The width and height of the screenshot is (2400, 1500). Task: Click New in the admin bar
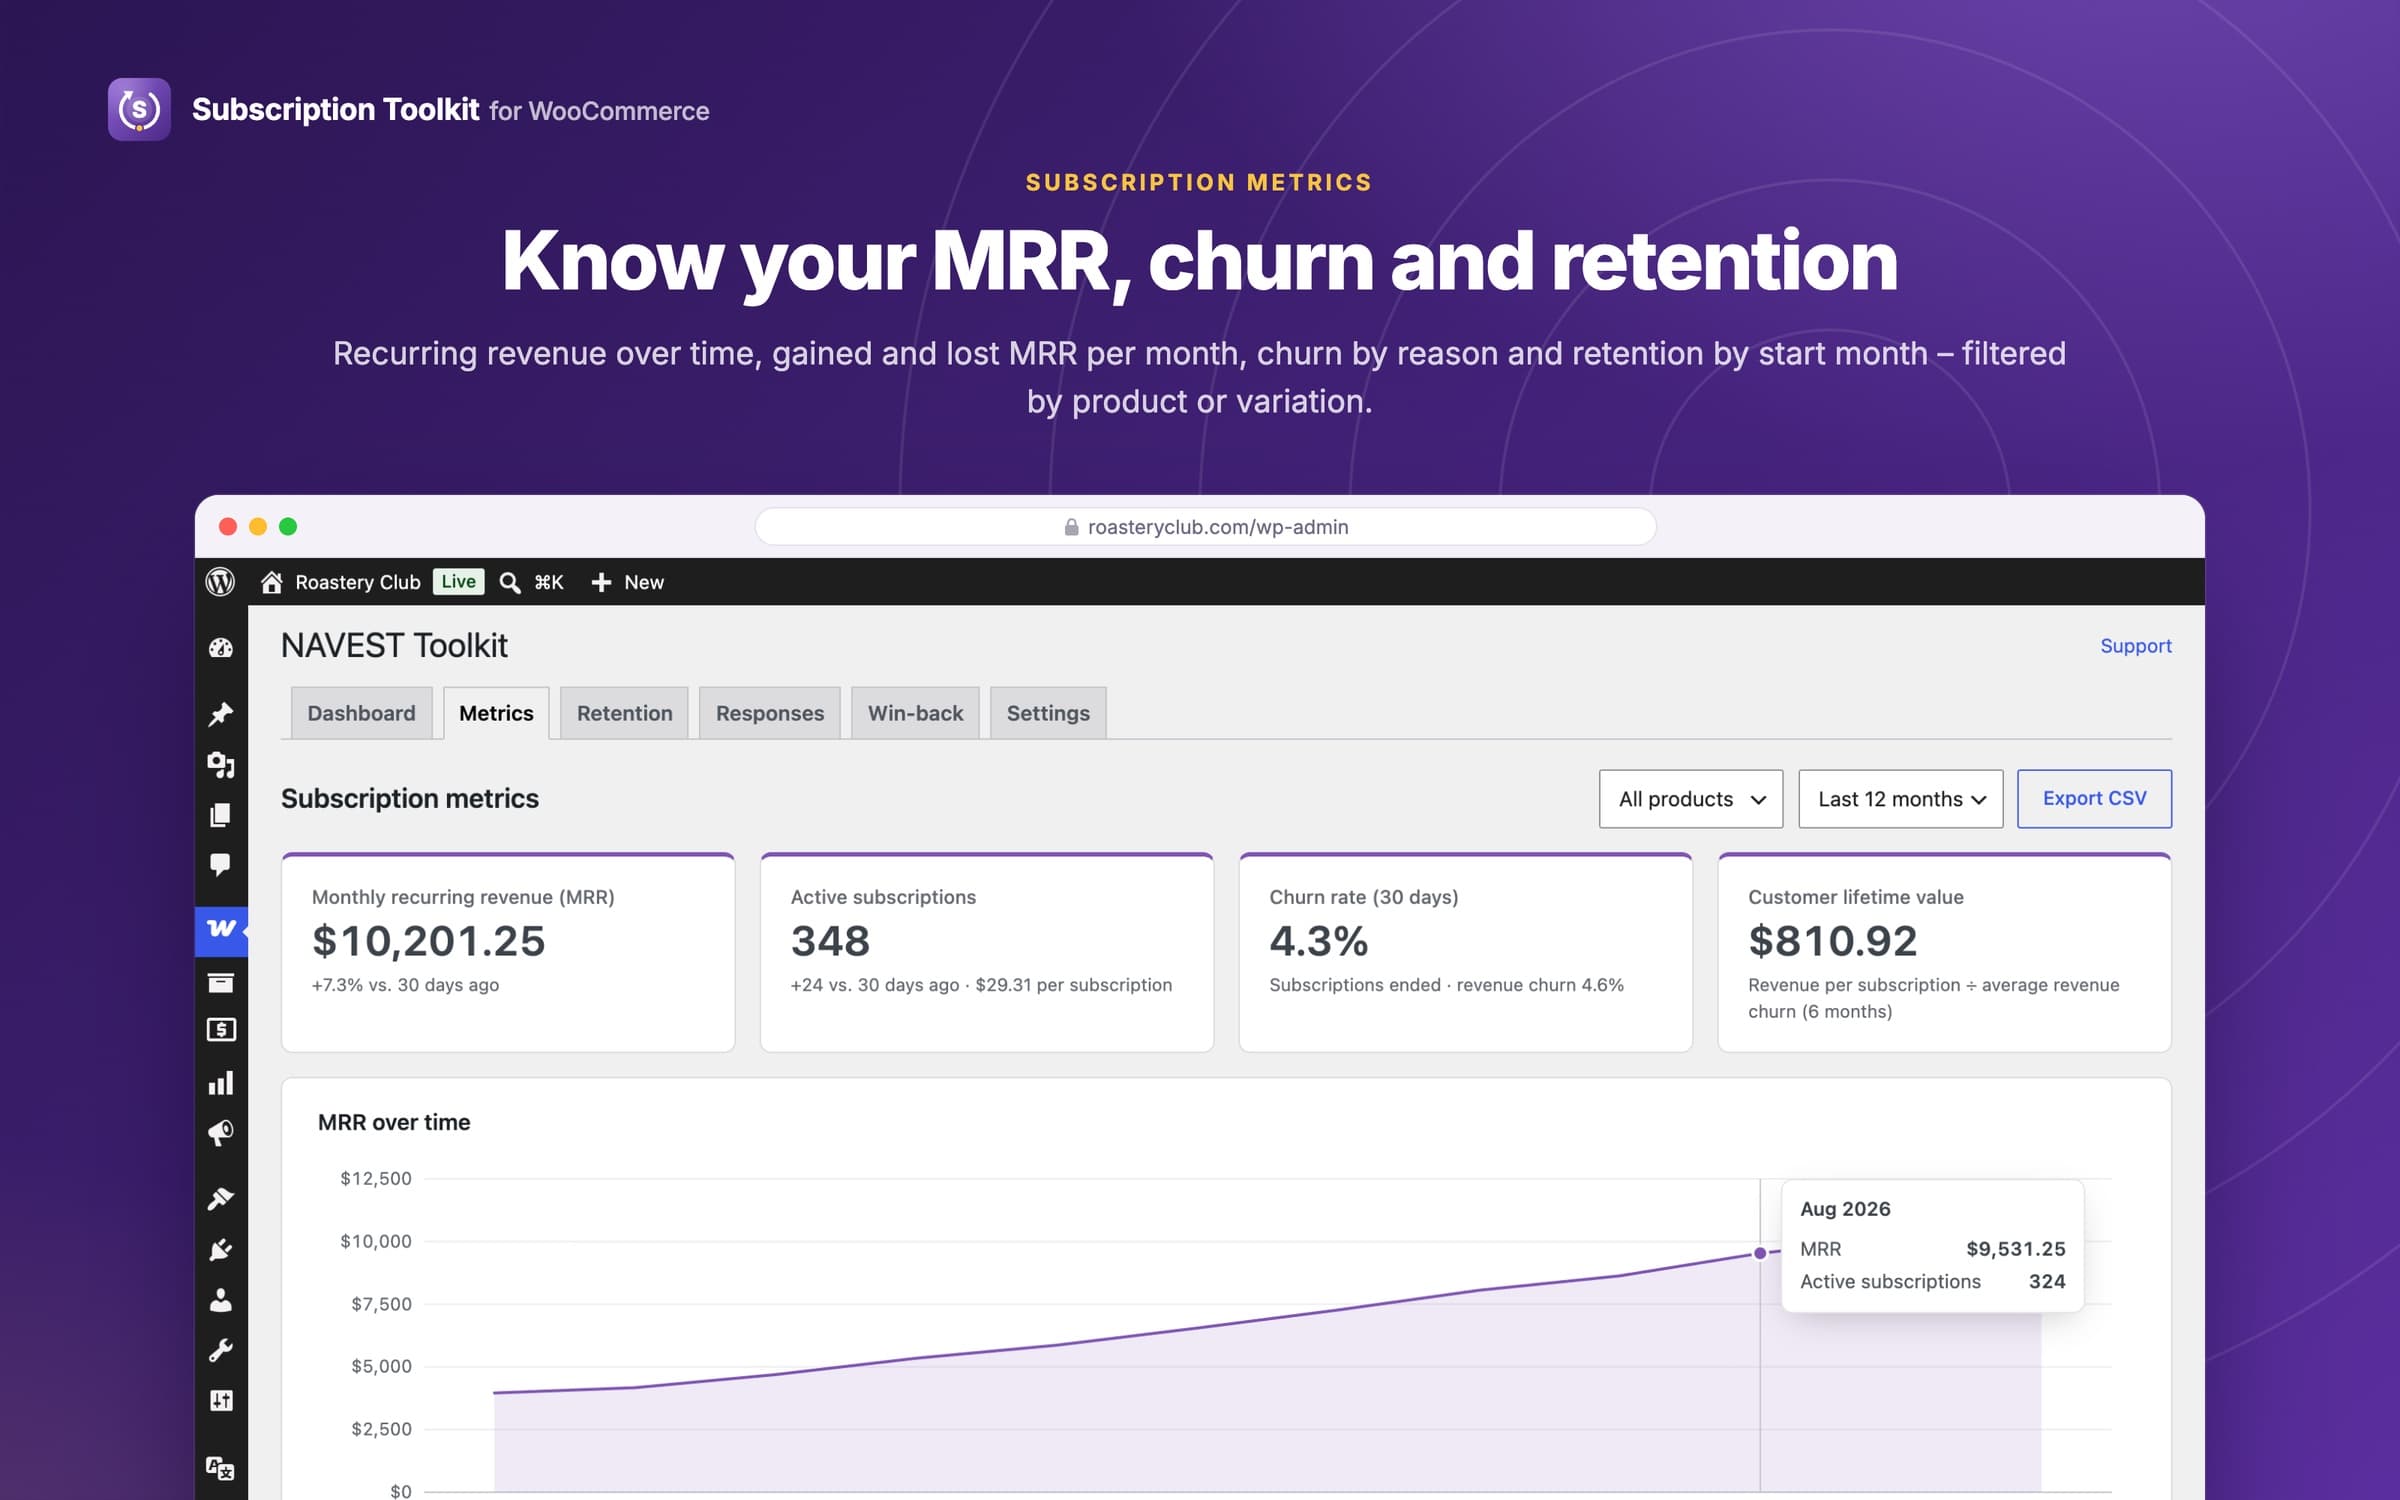click(x=644, y=582)
